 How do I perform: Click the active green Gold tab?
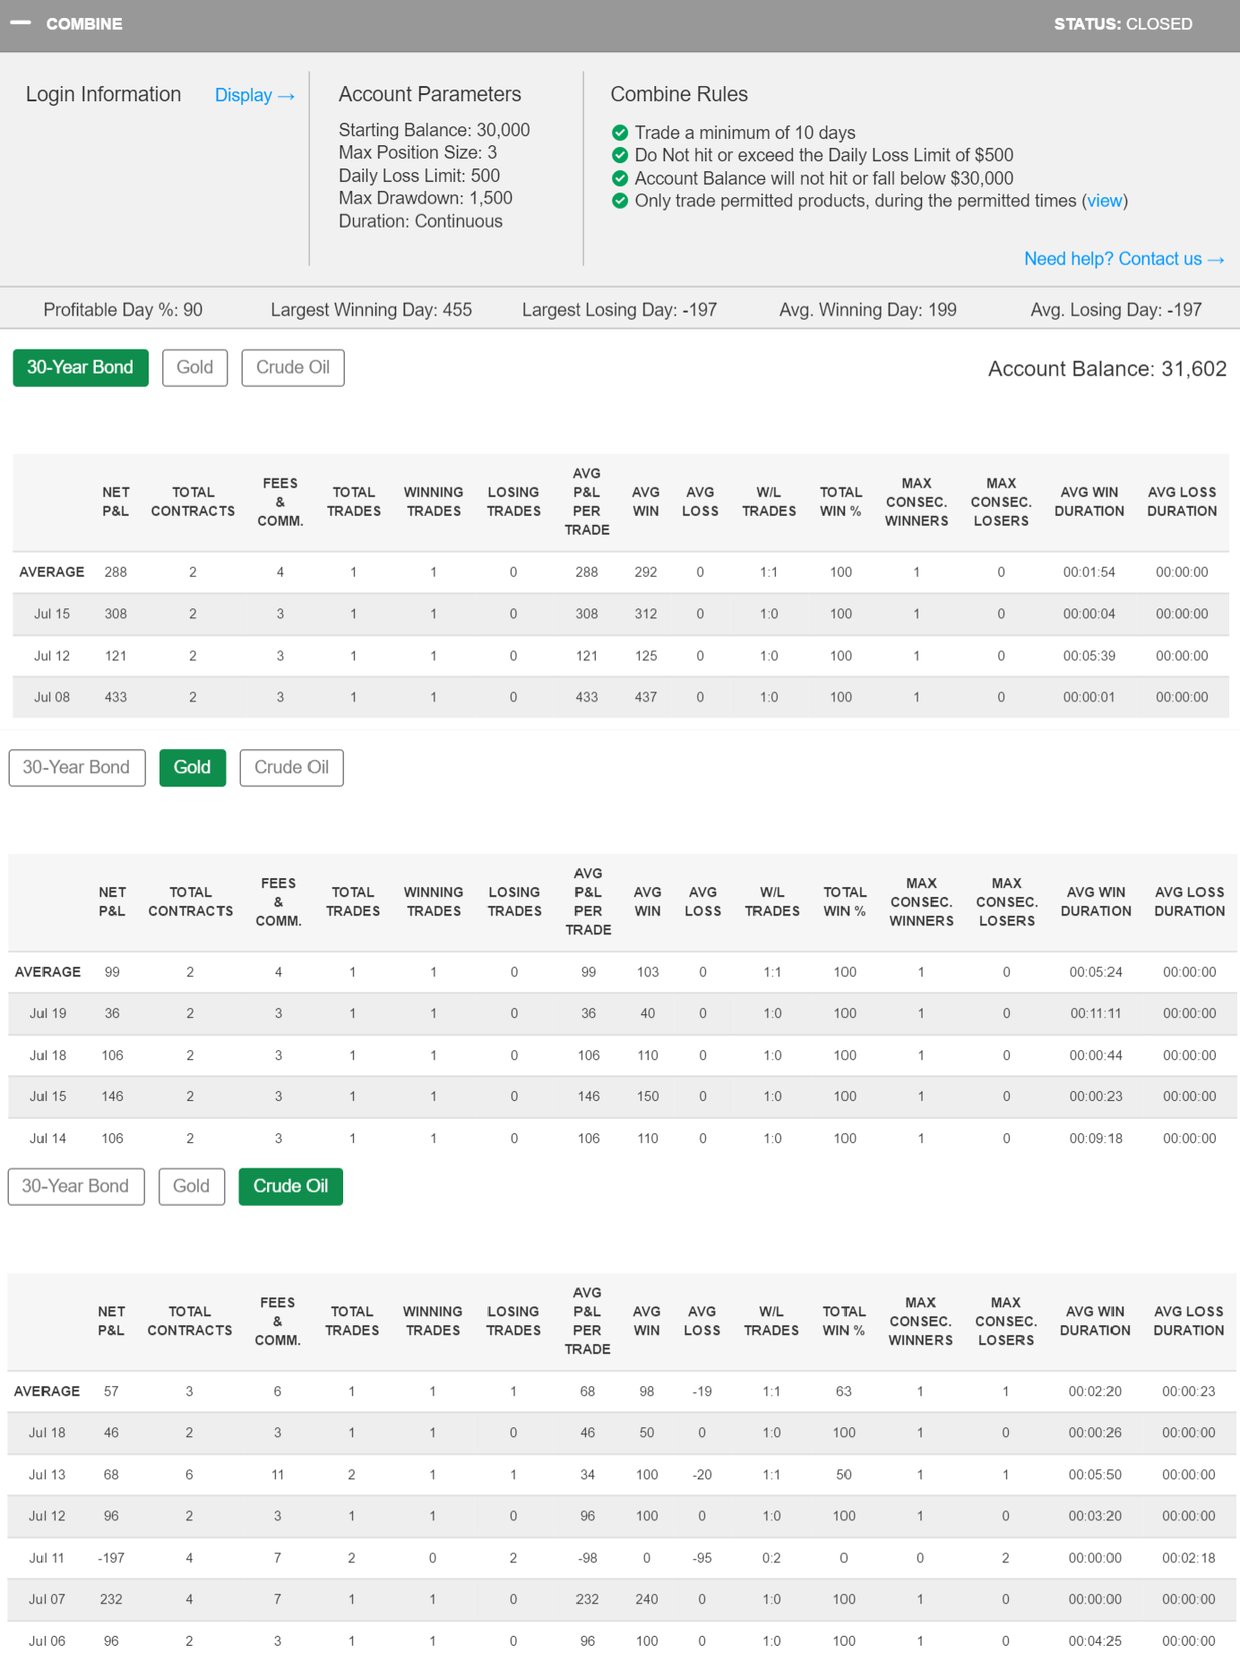[x=192, y=767]
